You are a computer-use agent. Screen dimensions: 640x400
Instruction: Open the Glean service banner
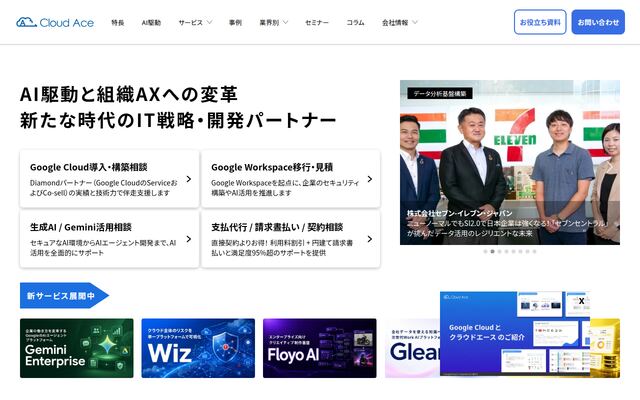point(412,348)
